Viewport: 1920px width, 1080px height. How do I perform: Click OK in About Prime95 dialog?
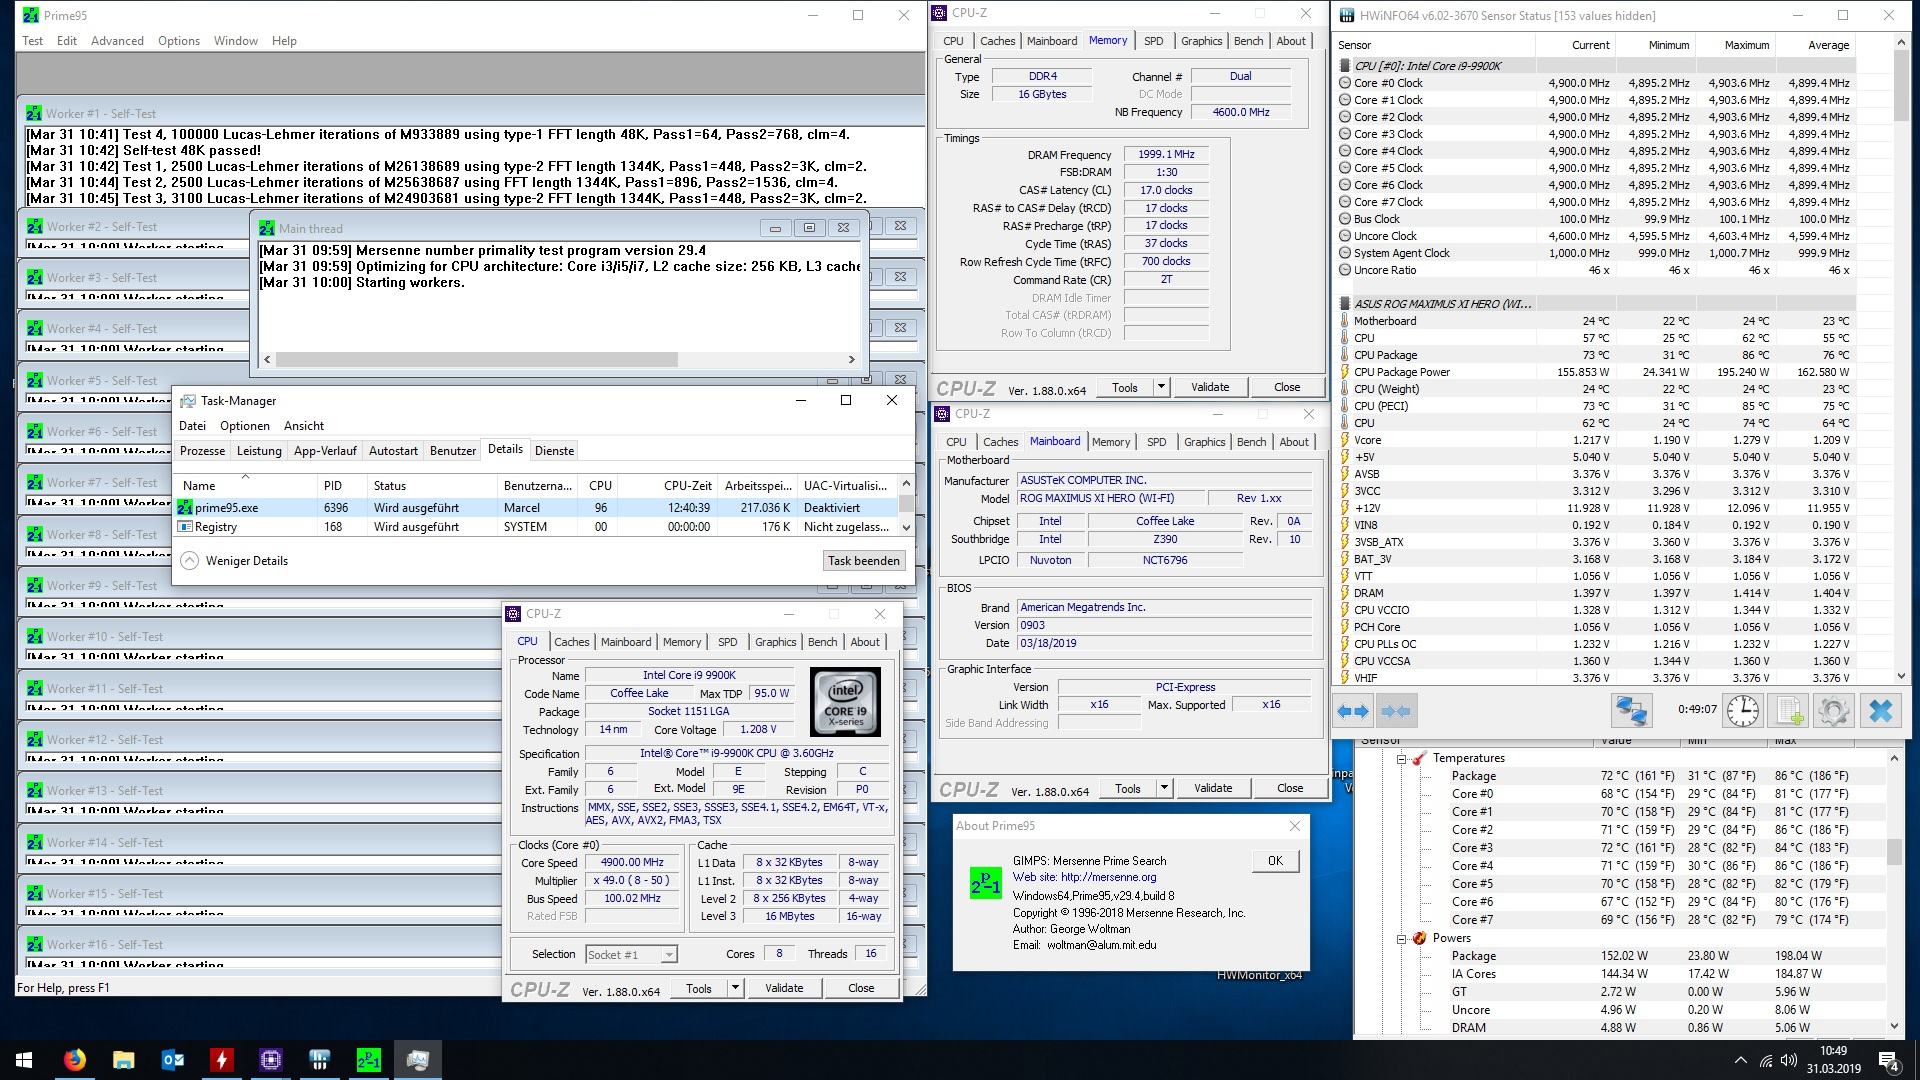click(x=1275, y=861)
